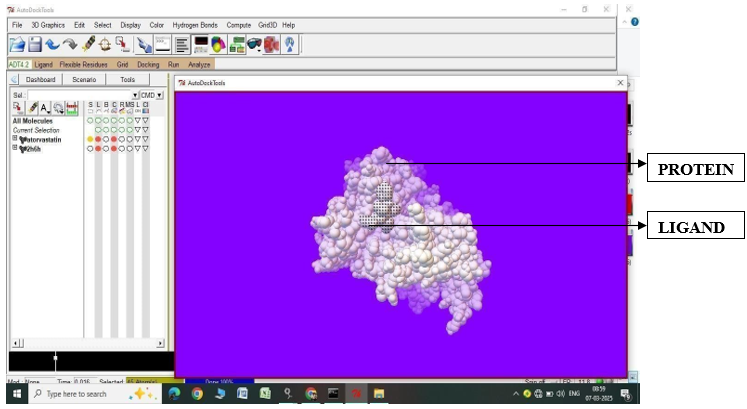Expand the atorvastatin molecule tree node

click(15, 139)
